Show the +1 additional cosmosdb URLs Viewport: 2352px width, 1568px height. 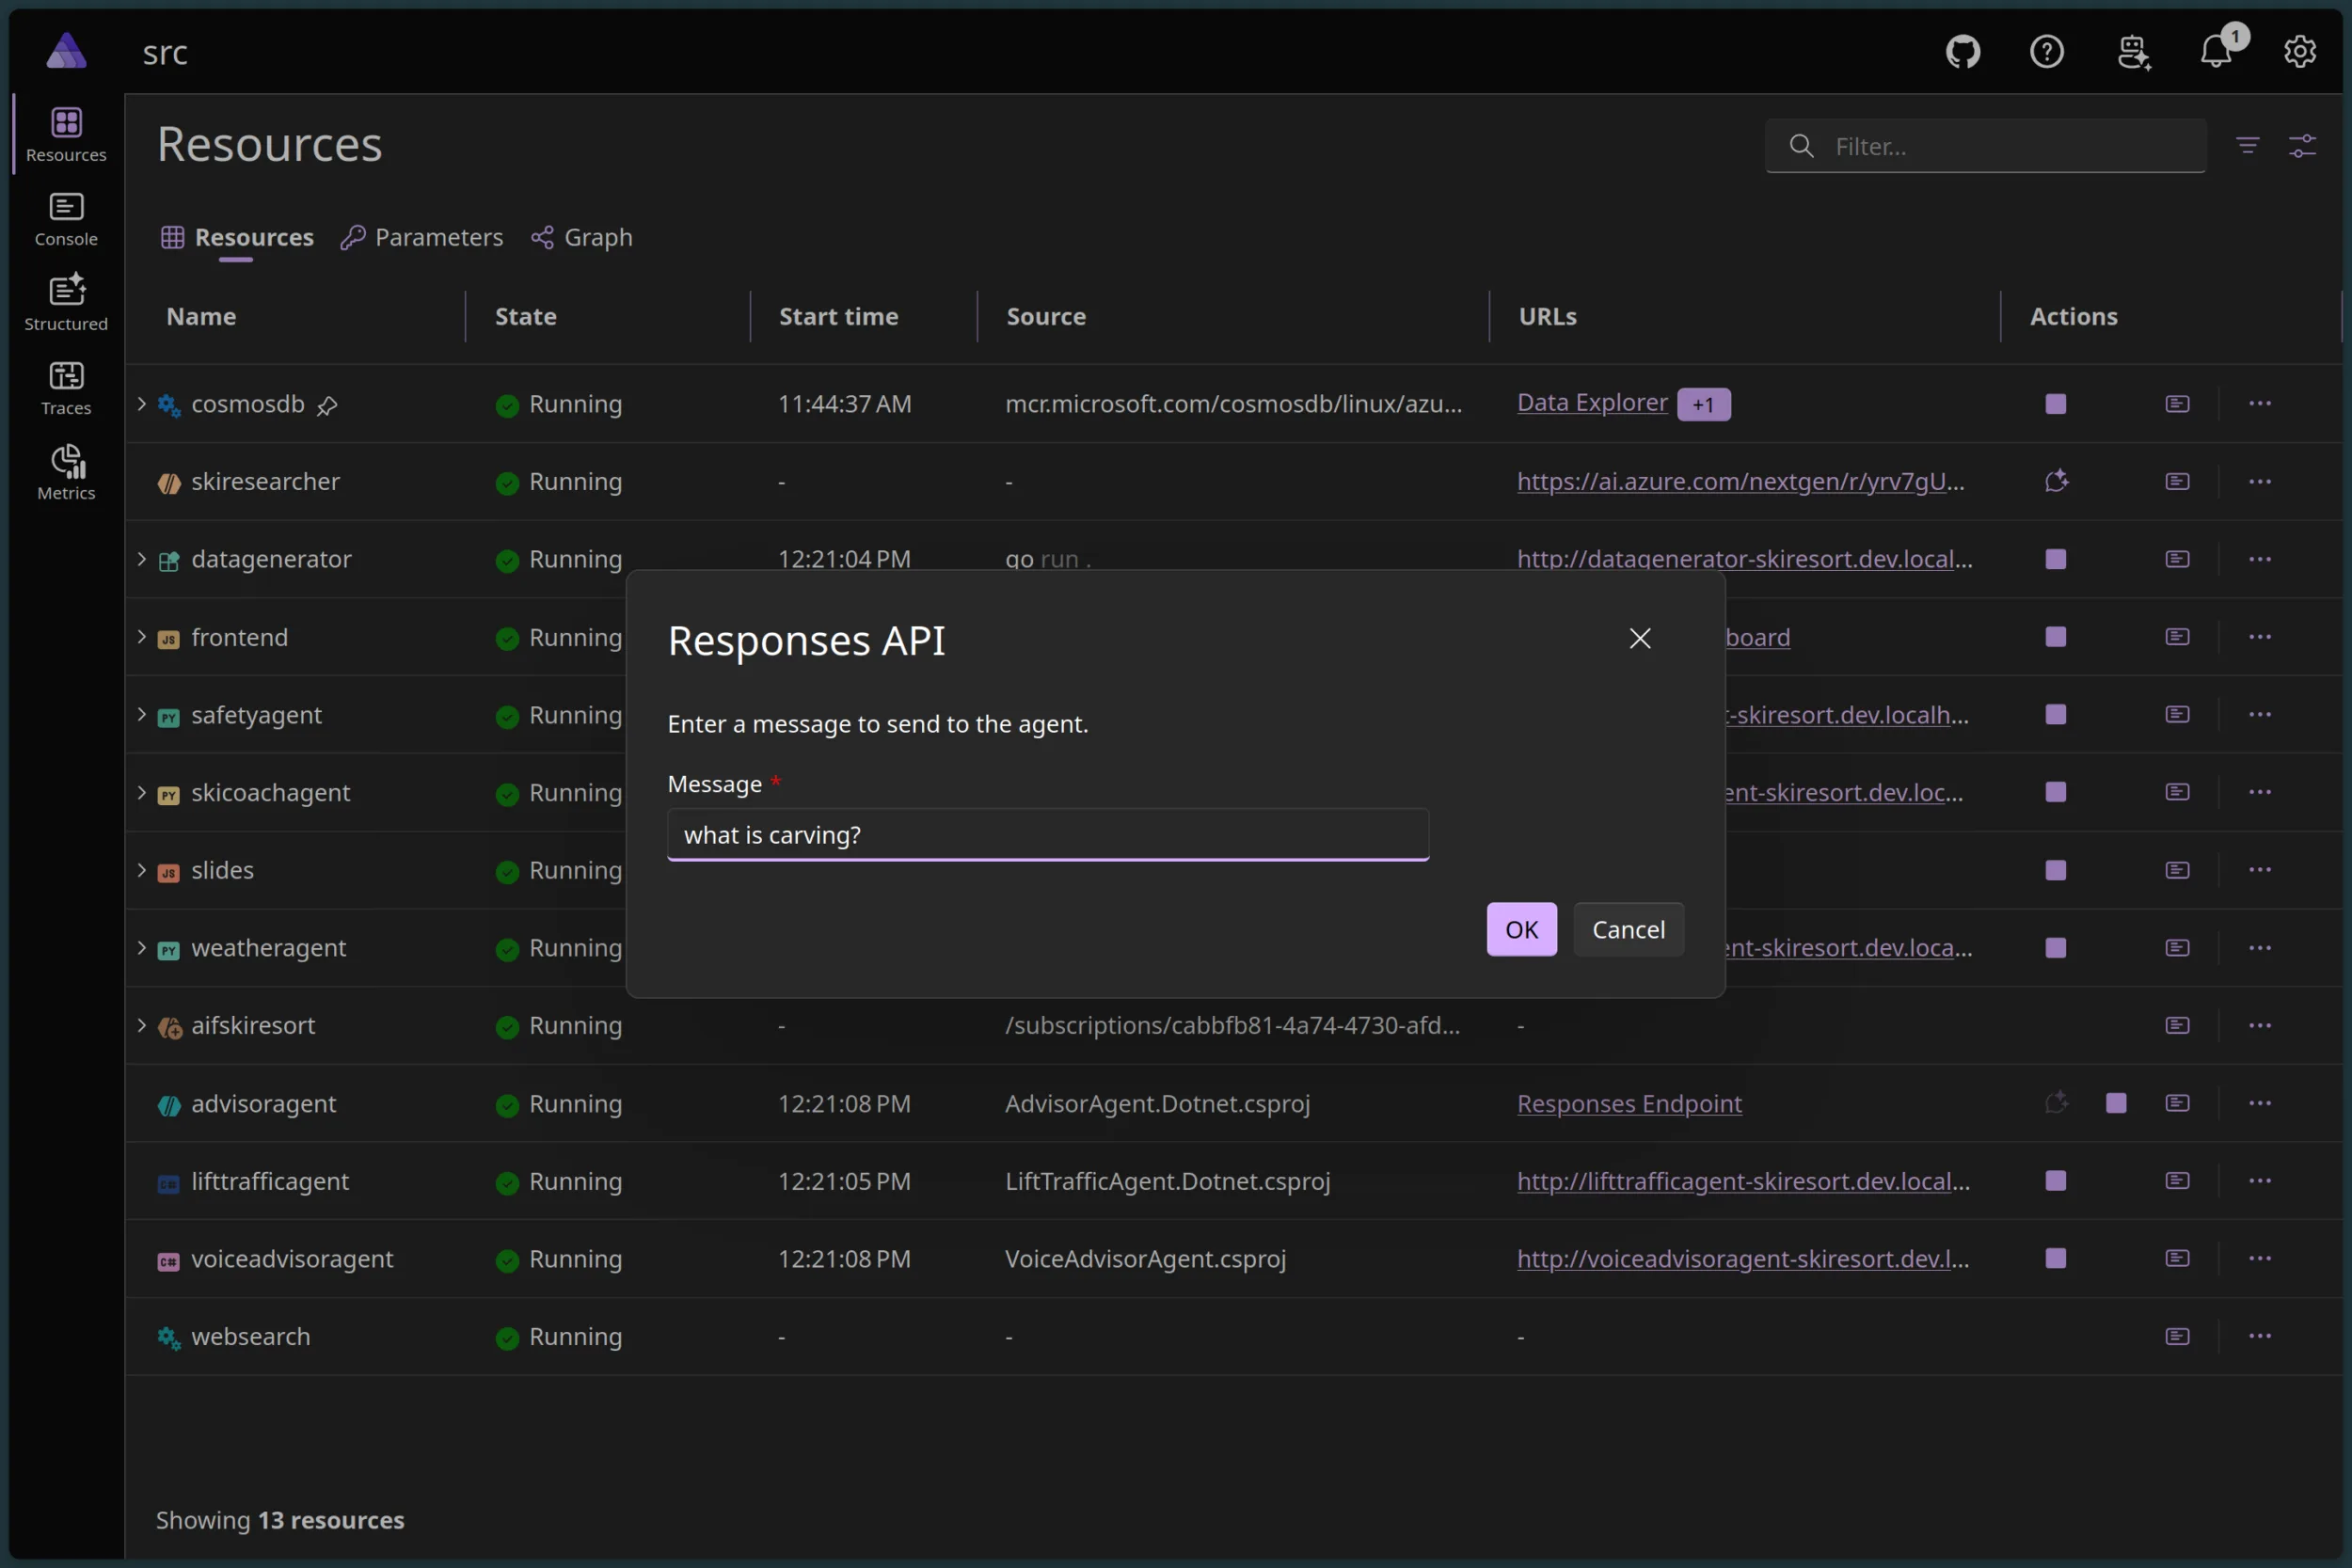click(1703, 405)
